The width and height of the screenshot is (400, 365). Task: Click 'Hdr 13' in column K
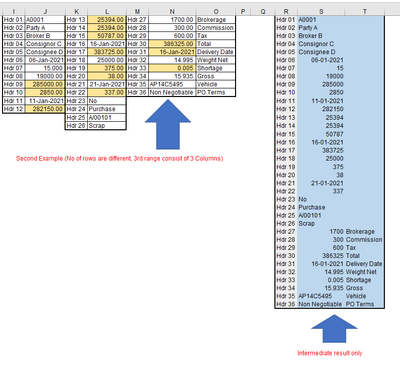click(76, 20)
